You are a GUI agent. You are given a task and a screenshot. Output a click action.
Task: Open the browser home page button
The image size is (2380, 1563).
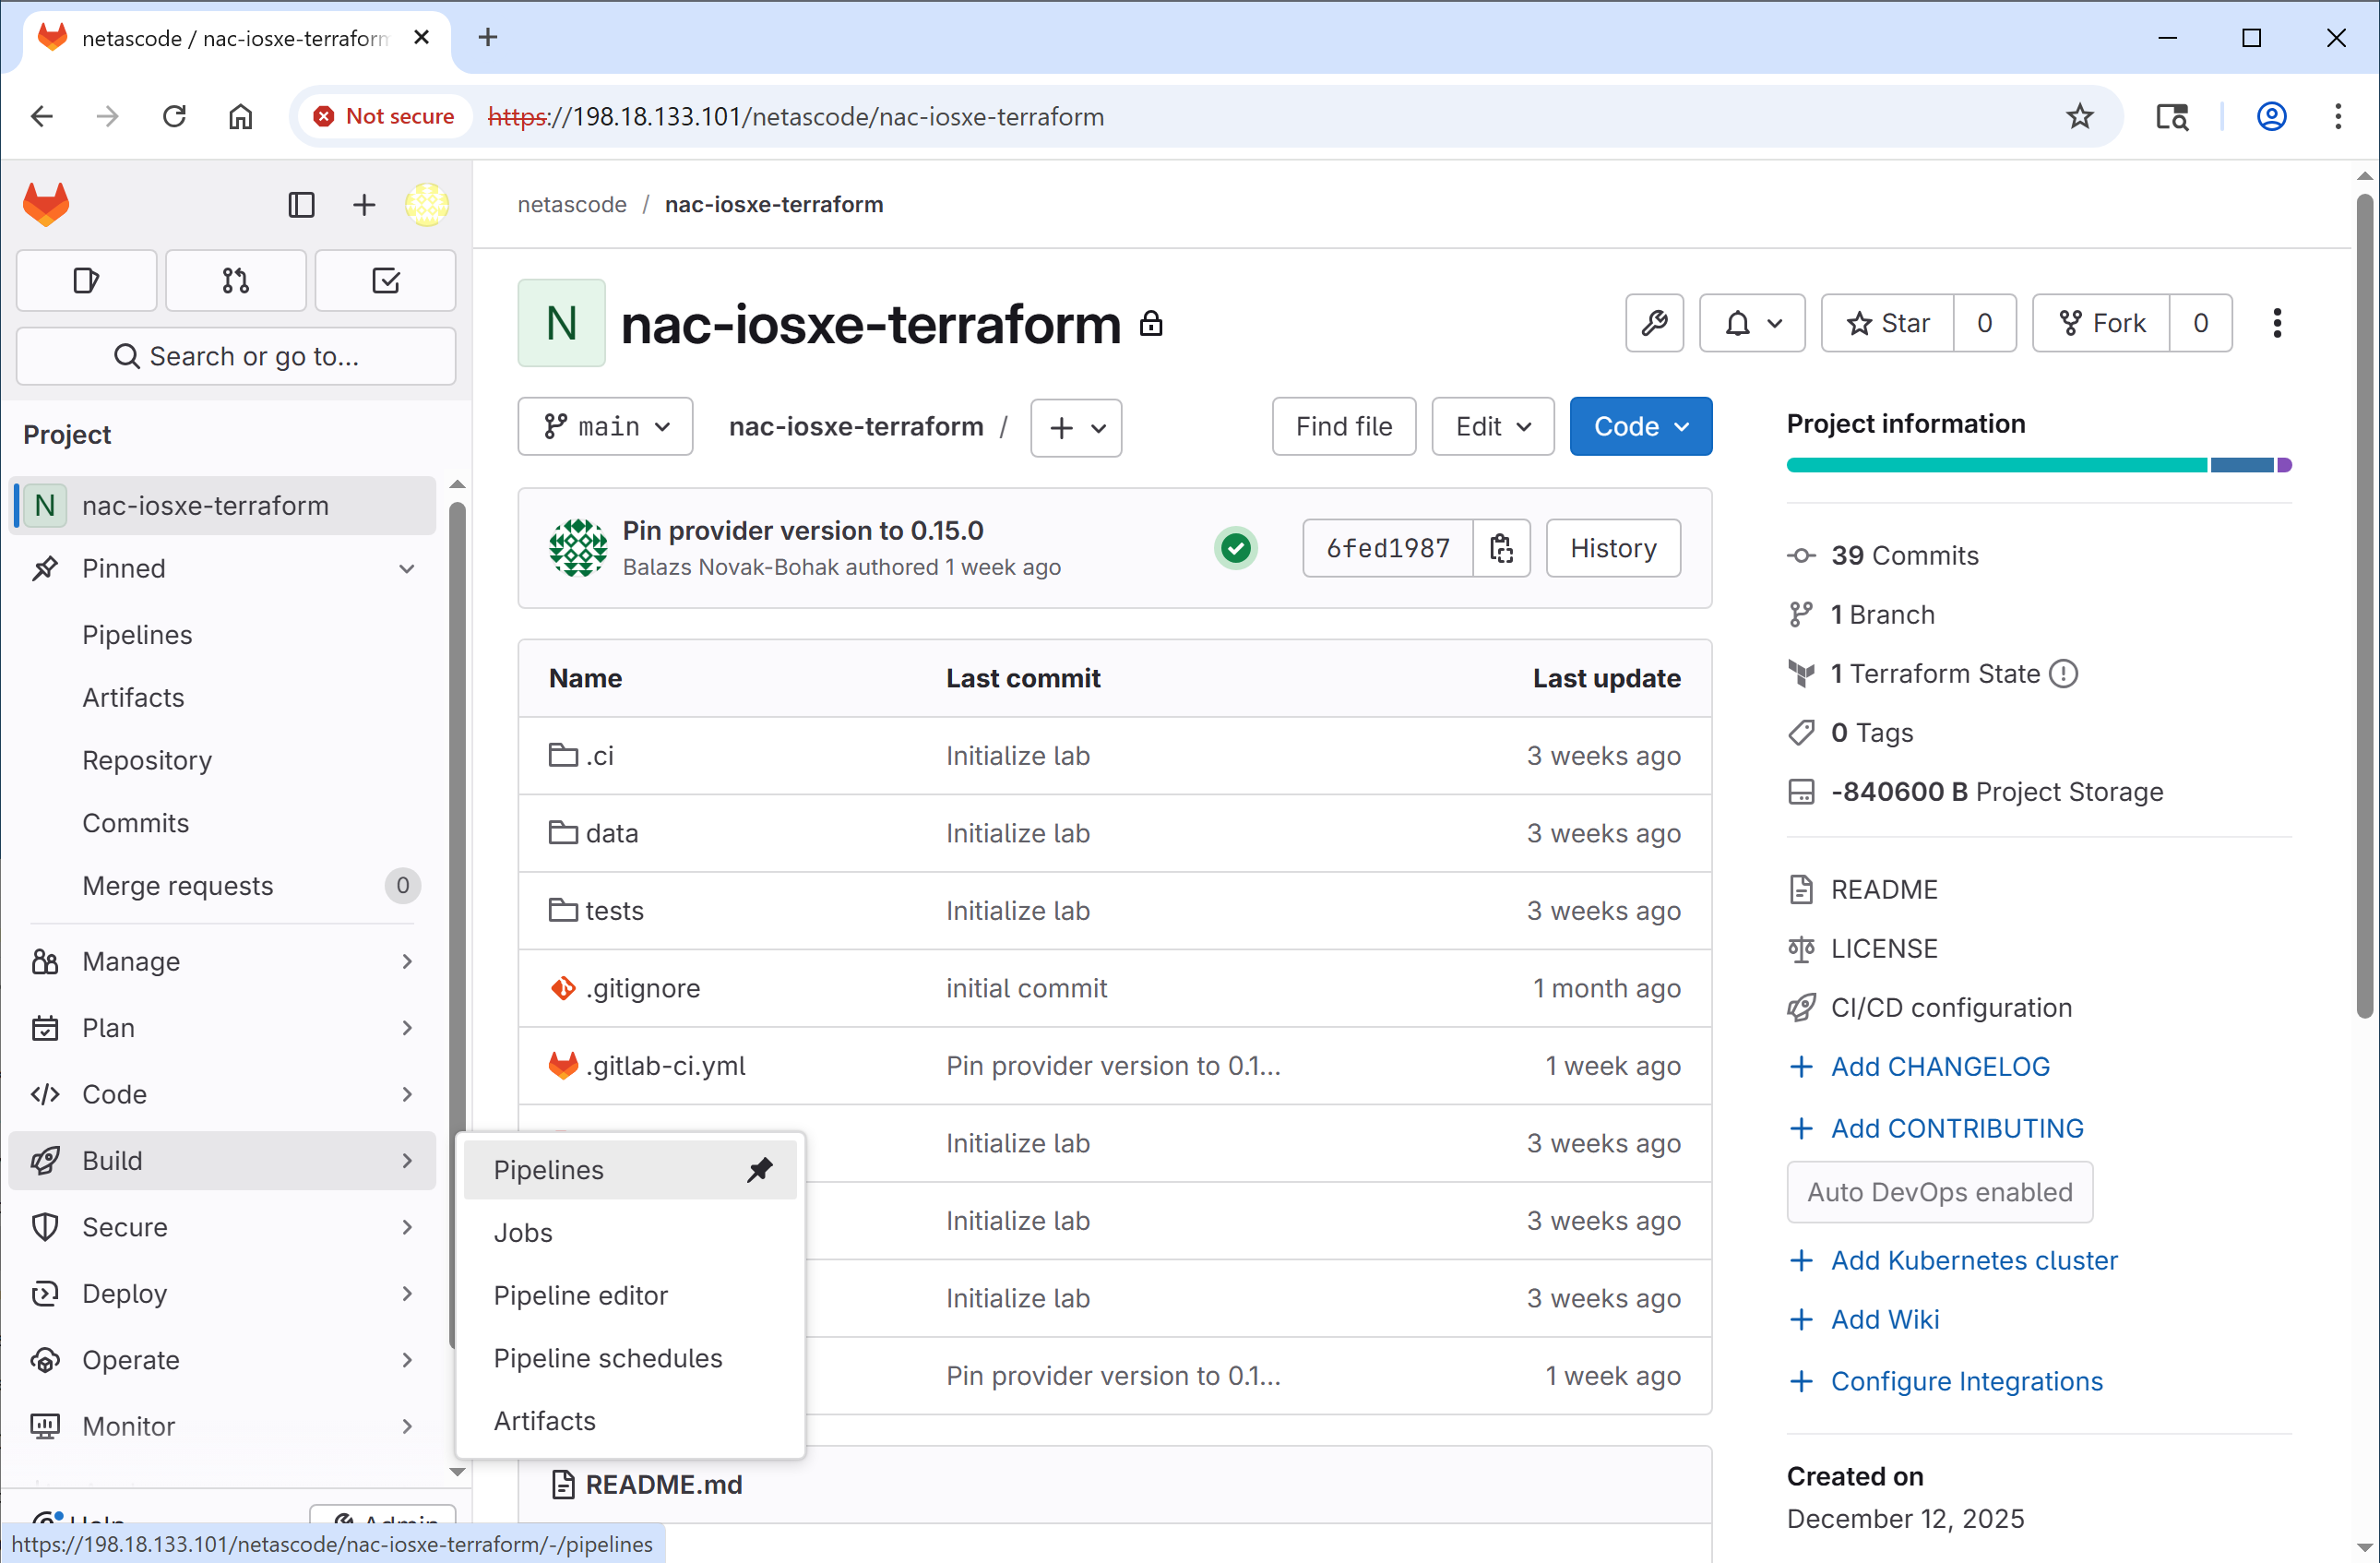[240, 117]
